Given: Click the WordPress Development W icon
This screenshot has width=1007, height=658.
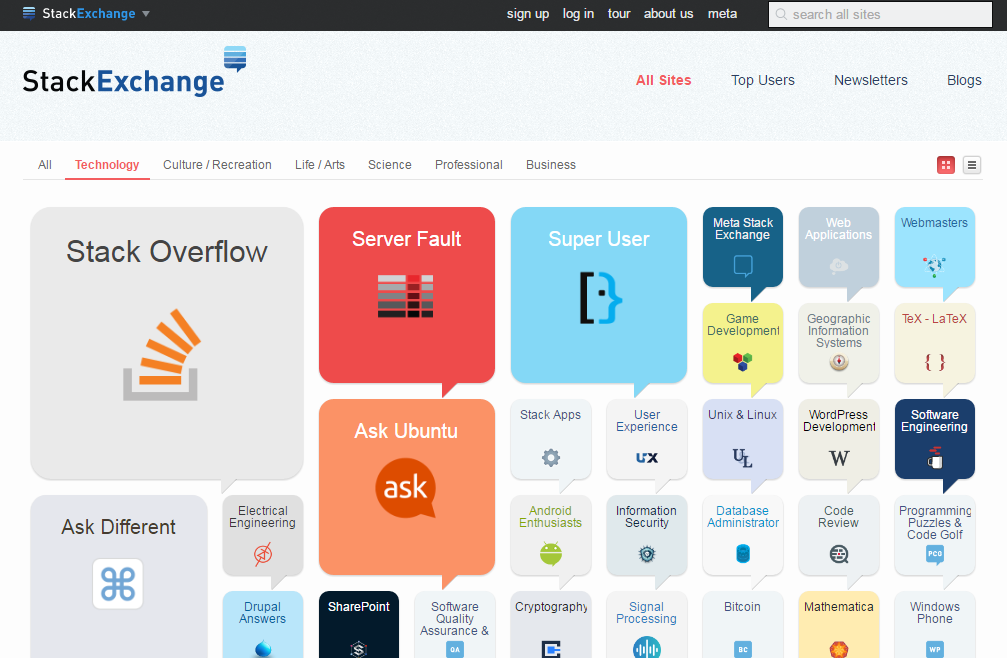Looking at the screenshot, I should click(x=839, y=458).
